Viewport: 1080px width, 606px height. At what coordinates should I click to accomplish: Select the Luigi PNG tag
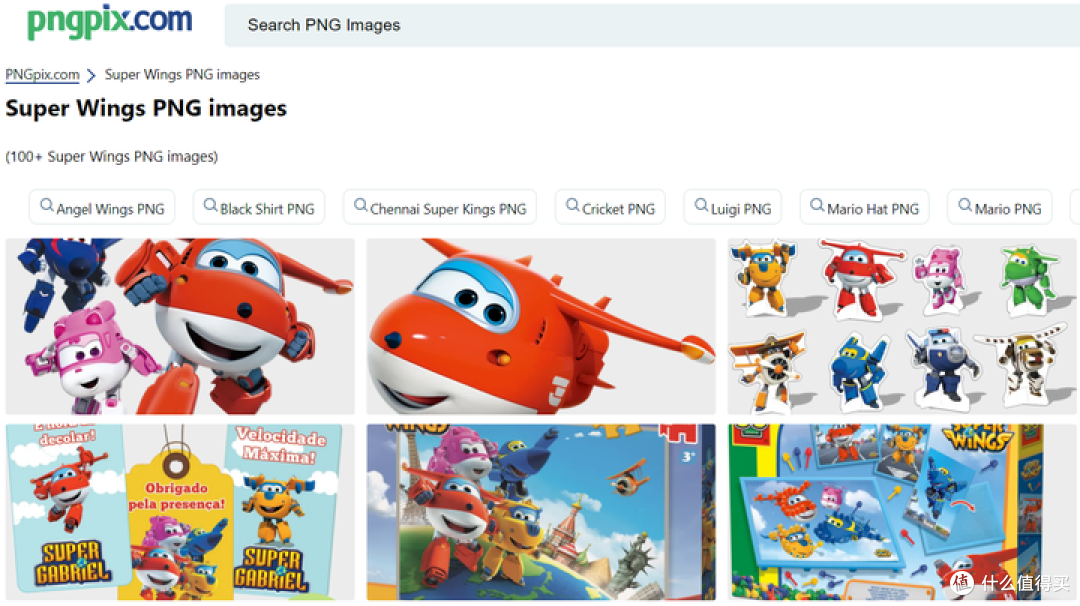[732, 207]
